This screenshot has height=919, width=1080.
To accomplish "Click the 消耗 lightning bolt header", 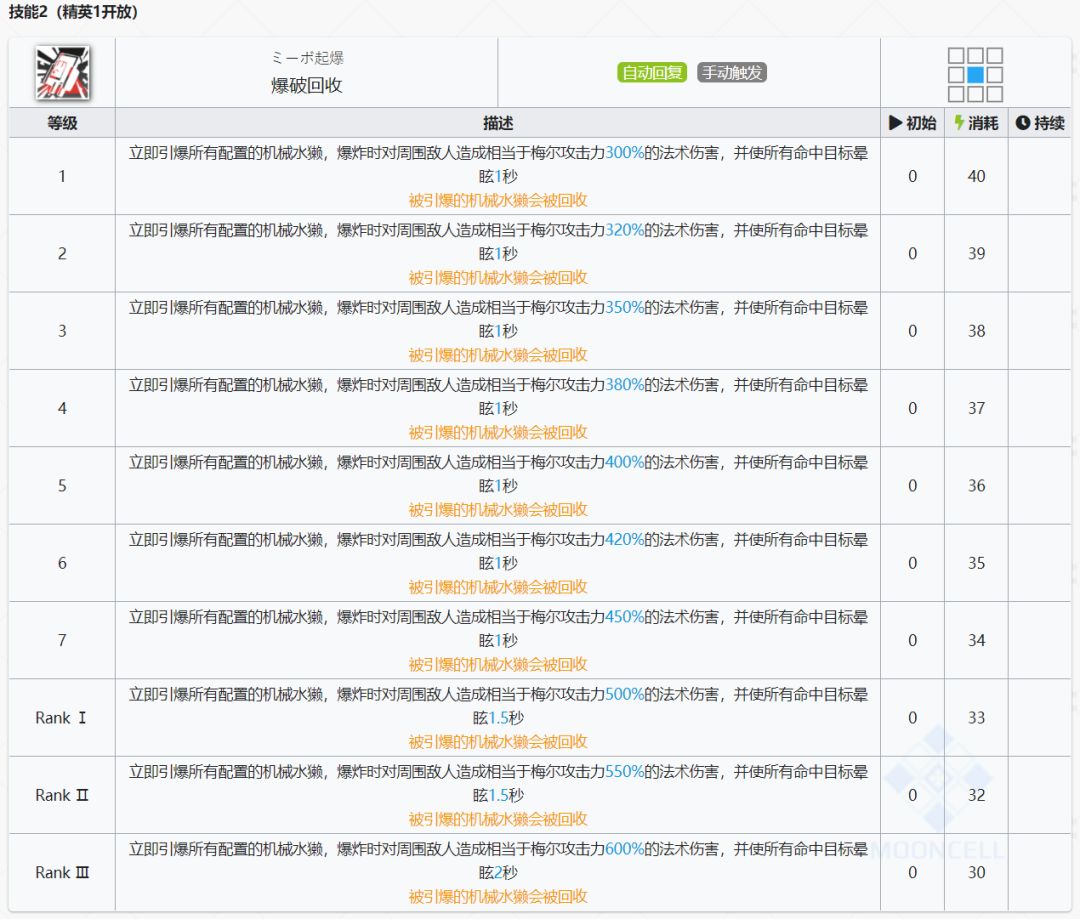I will (976, 123).
